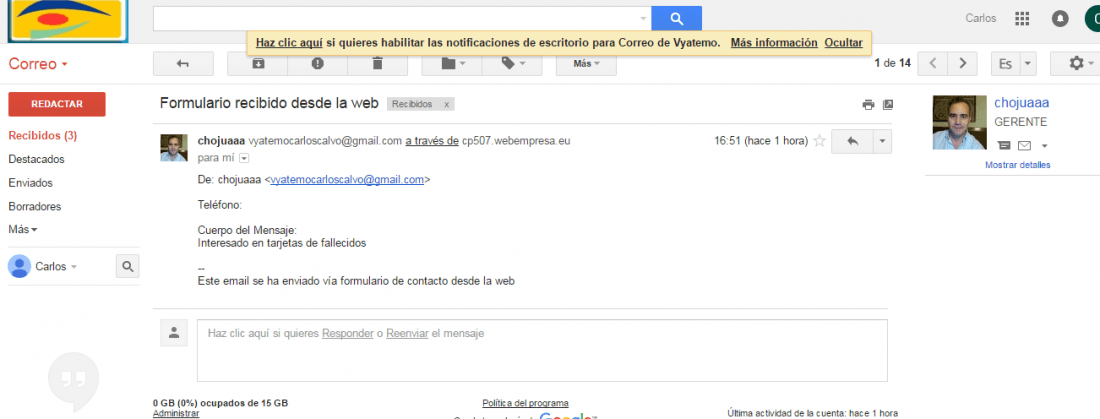Delete the email with the trash icon

pyautogui.click(x=377, y=63)
